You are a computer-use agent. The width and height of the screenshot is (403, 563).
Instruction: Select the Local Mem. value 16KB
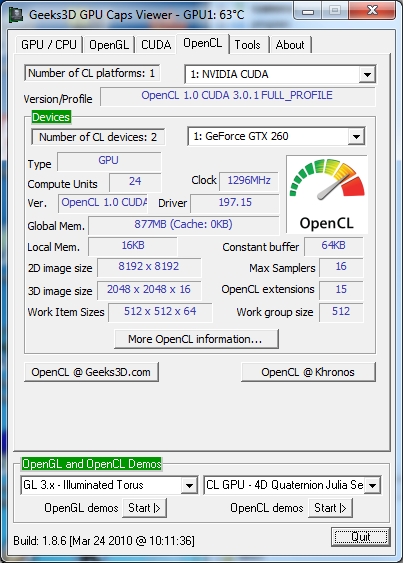pos(133,246)
